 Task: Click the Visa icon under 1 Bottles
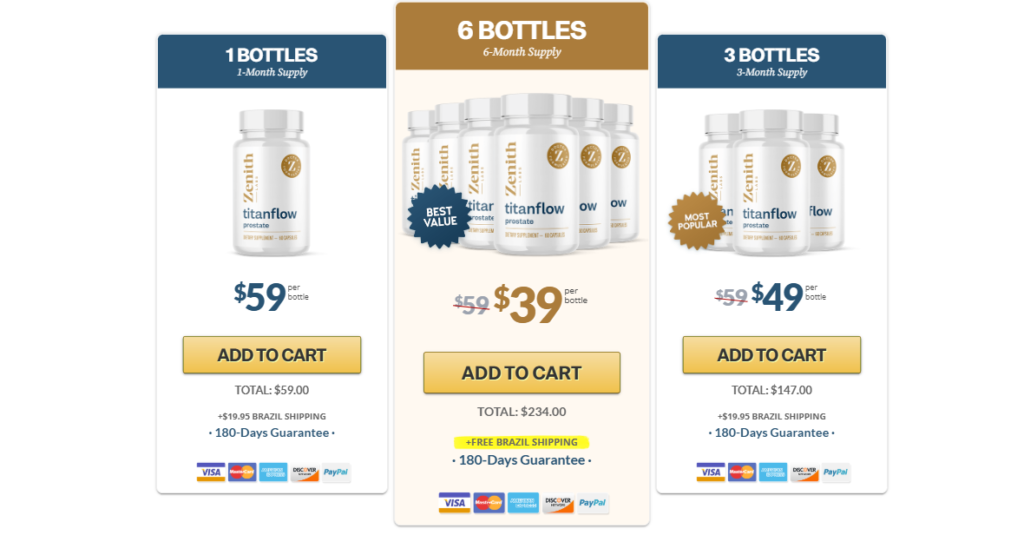click(x=211, y=472)
